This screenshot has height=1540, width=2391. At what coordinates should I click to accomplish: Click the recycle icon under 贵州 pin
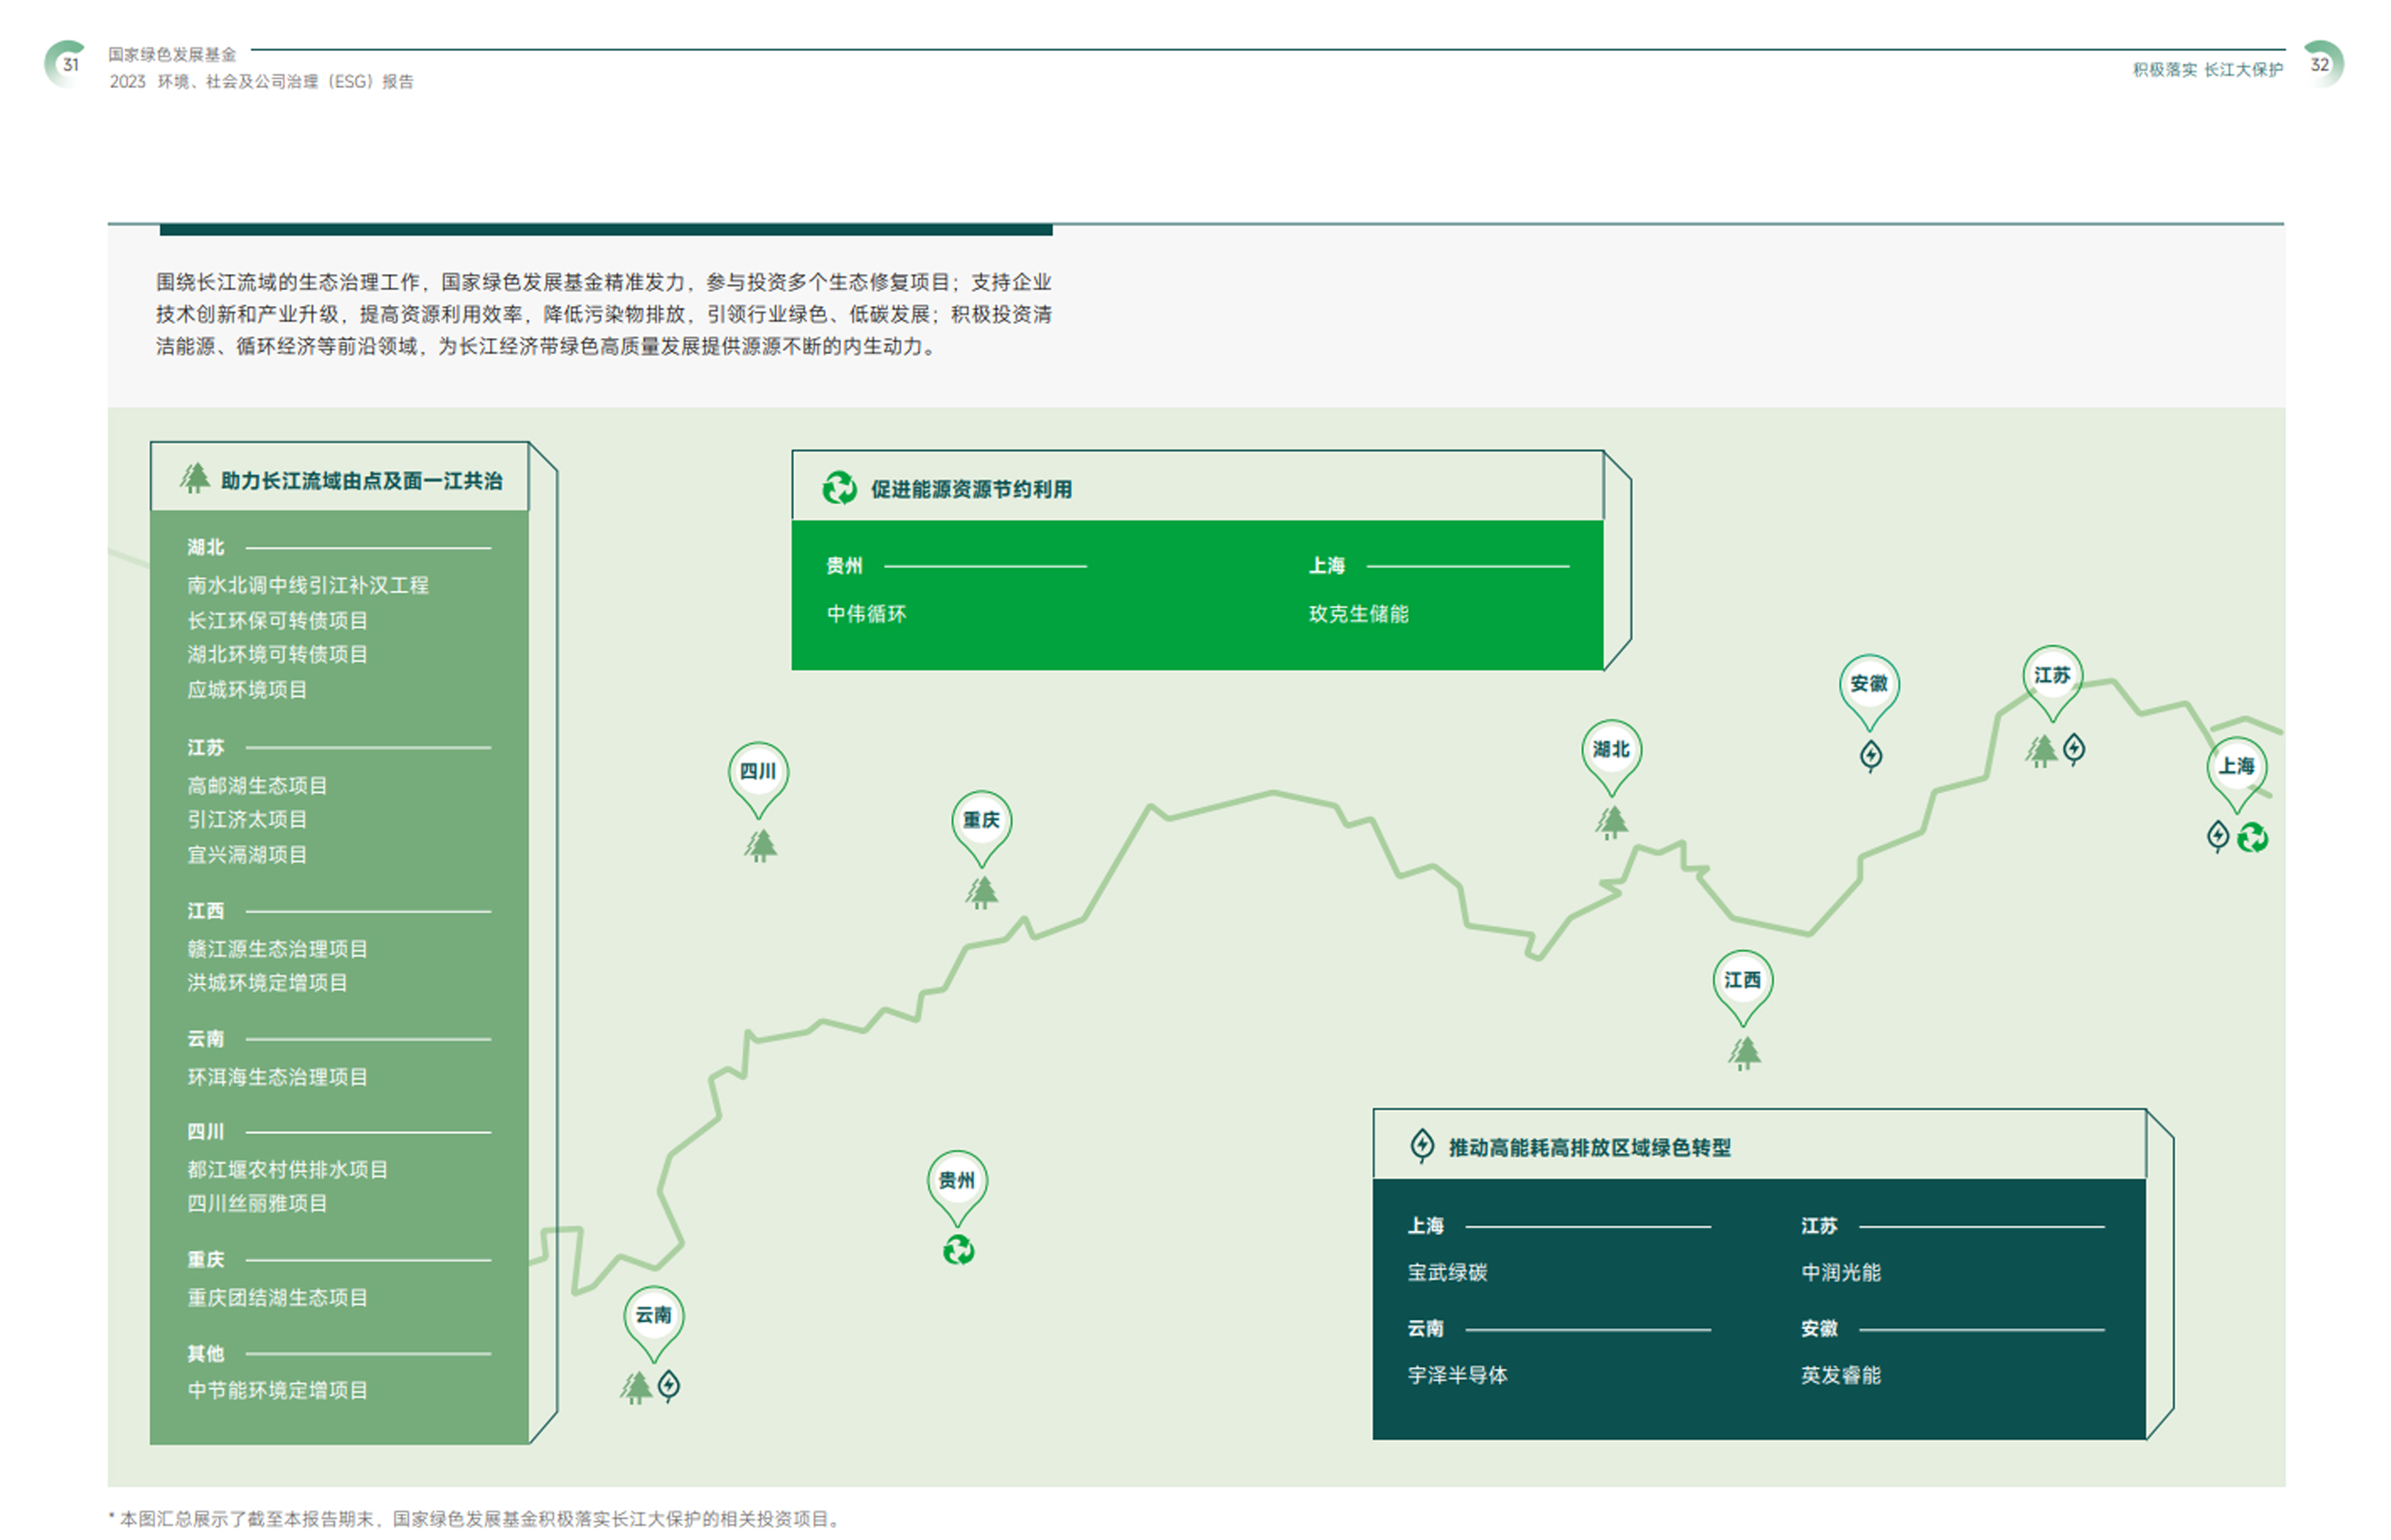click(x=958, y=1250)
